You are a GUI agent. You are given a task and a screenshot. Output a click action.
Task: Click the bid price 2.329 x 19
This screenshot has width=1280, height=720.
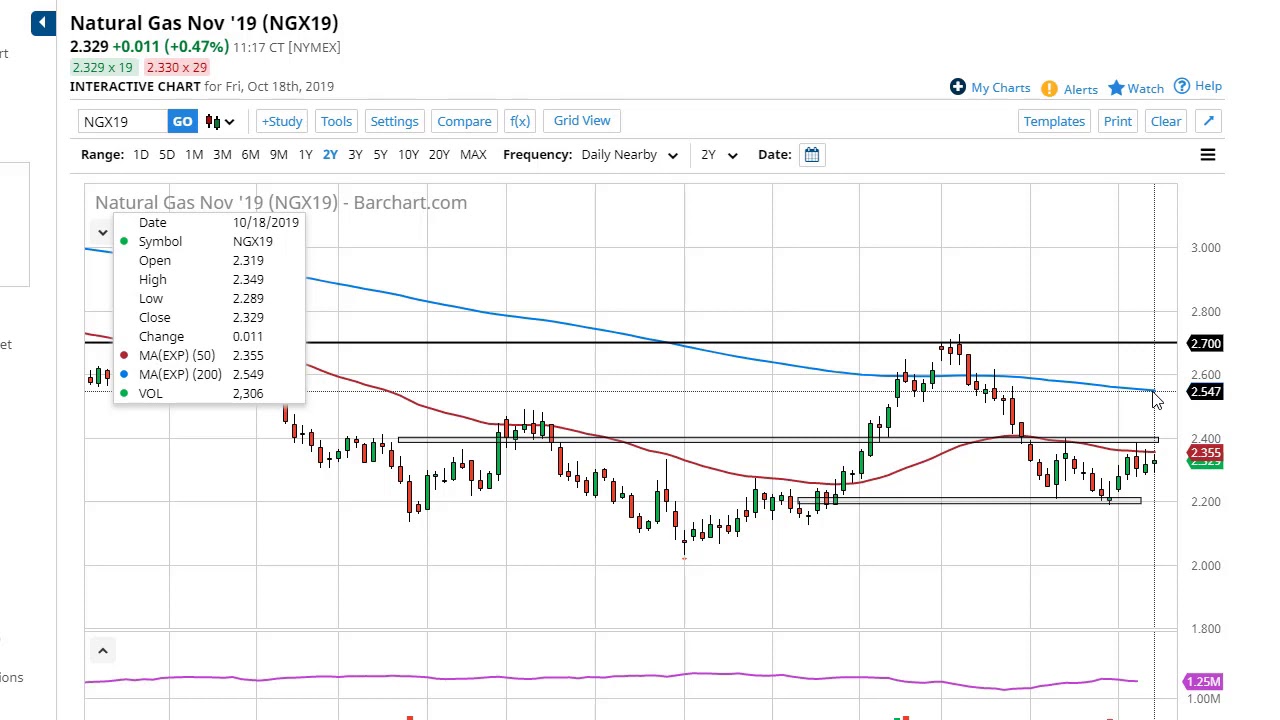(102, 67)
